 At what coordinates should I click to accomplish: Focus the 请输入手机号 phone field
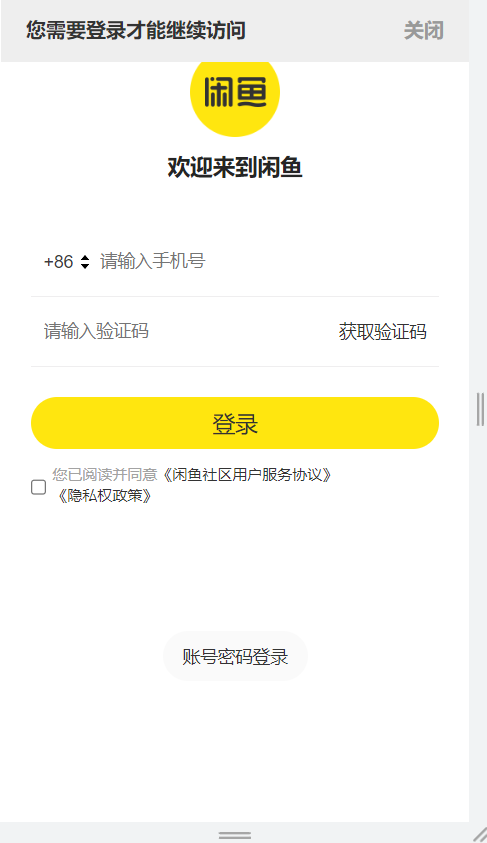pyautogui.click(x=268, y=261)
